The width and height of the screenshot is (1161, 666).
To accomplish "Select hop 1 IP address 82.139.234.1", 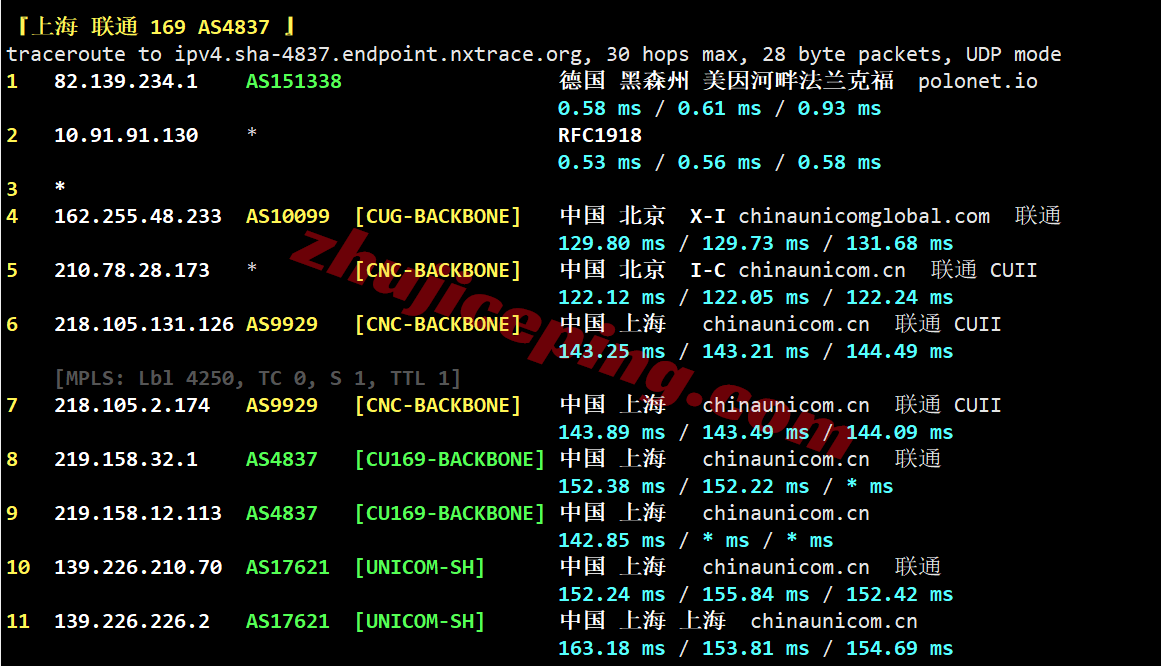I will click(126, 81).
